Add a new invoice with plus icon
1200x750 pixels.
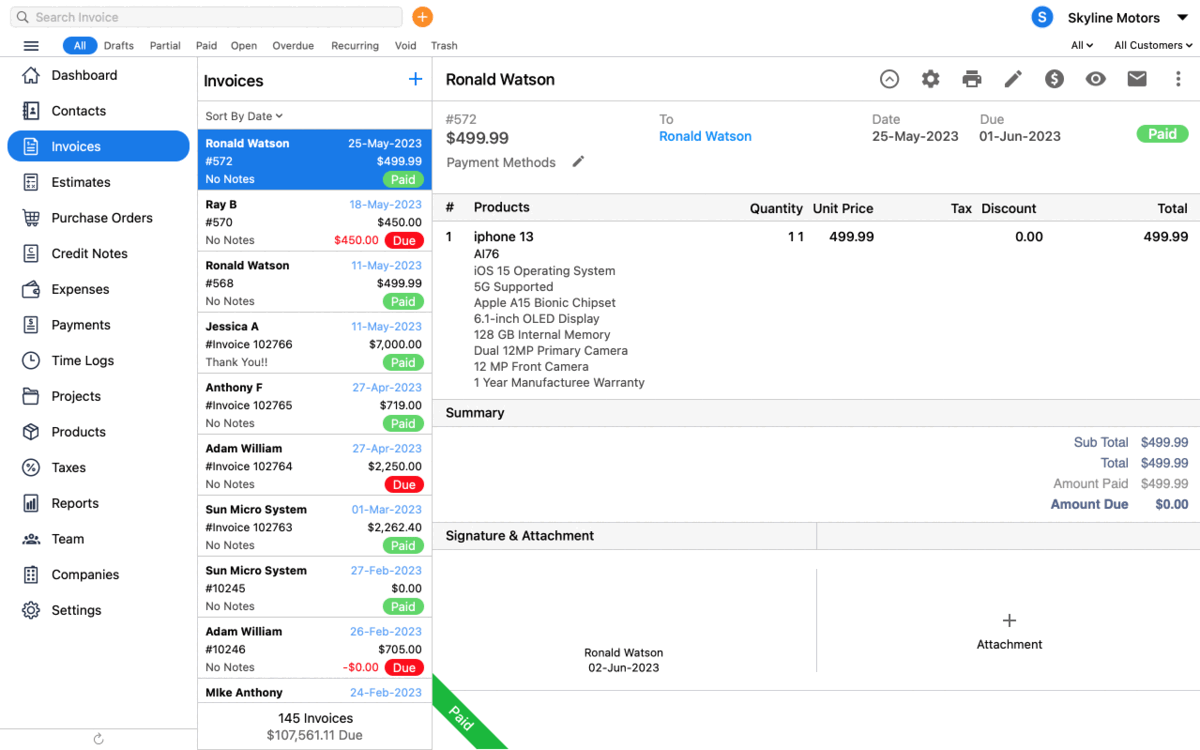pyautogui.click(x=416, y=79)
